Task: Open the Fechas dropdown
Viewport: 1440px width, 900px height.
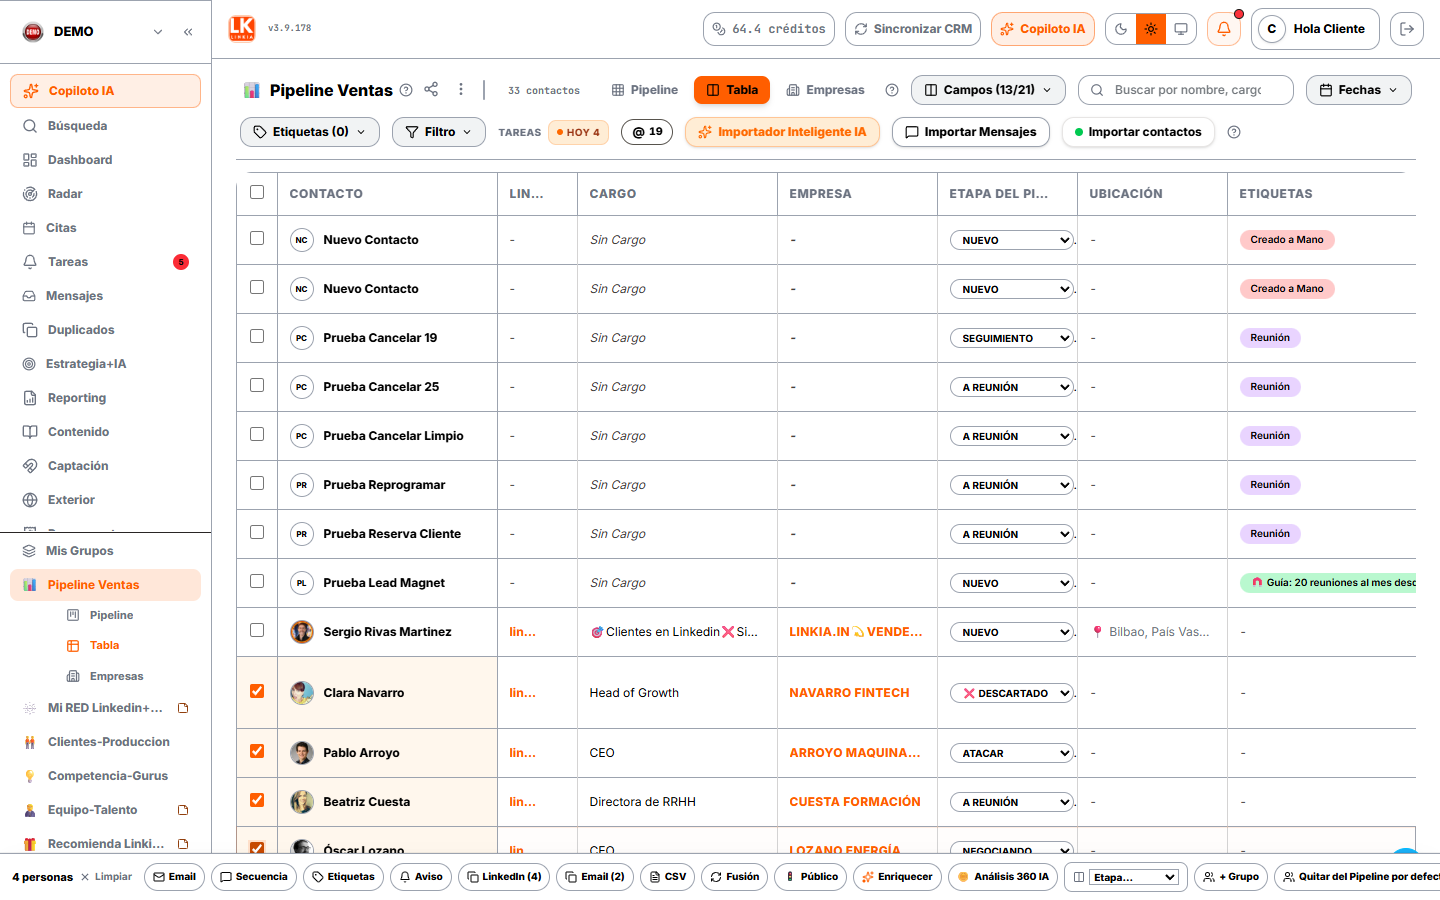Action: [1359, 90]
